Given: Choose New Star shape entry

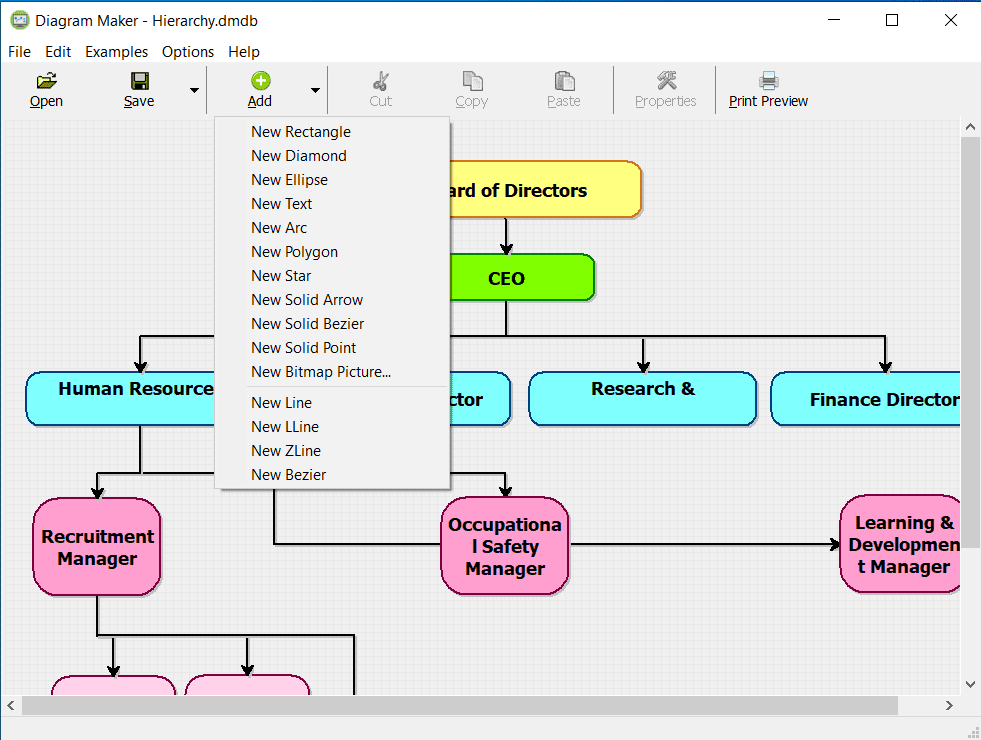Looking at the screenshot, I should tap(332, 276).
